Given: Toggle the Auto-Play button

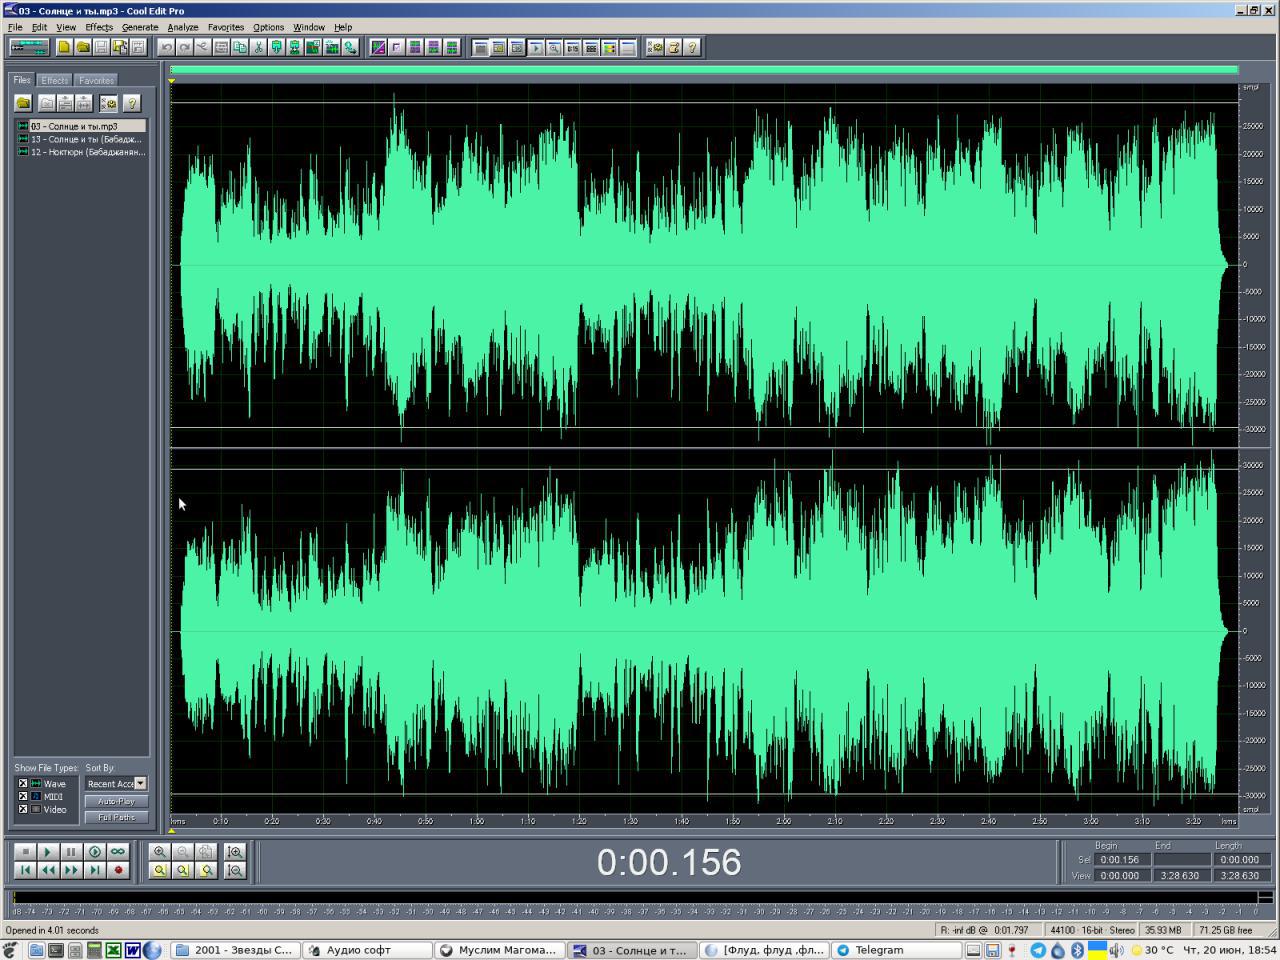Looking at the screenshot, I should (x=116, y=802).
